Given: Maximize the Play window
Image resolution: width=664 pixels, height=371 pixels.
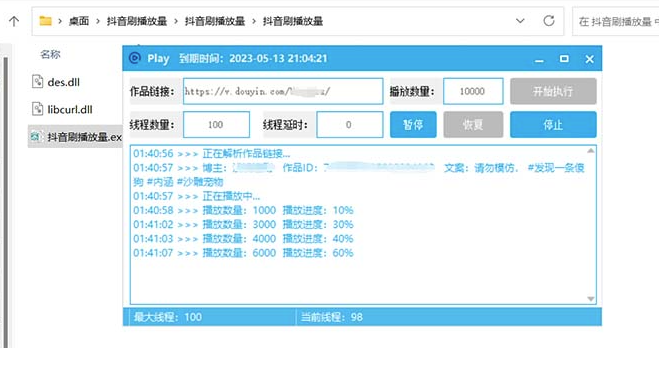Looking at the screenshot, I should pos(564,59).
